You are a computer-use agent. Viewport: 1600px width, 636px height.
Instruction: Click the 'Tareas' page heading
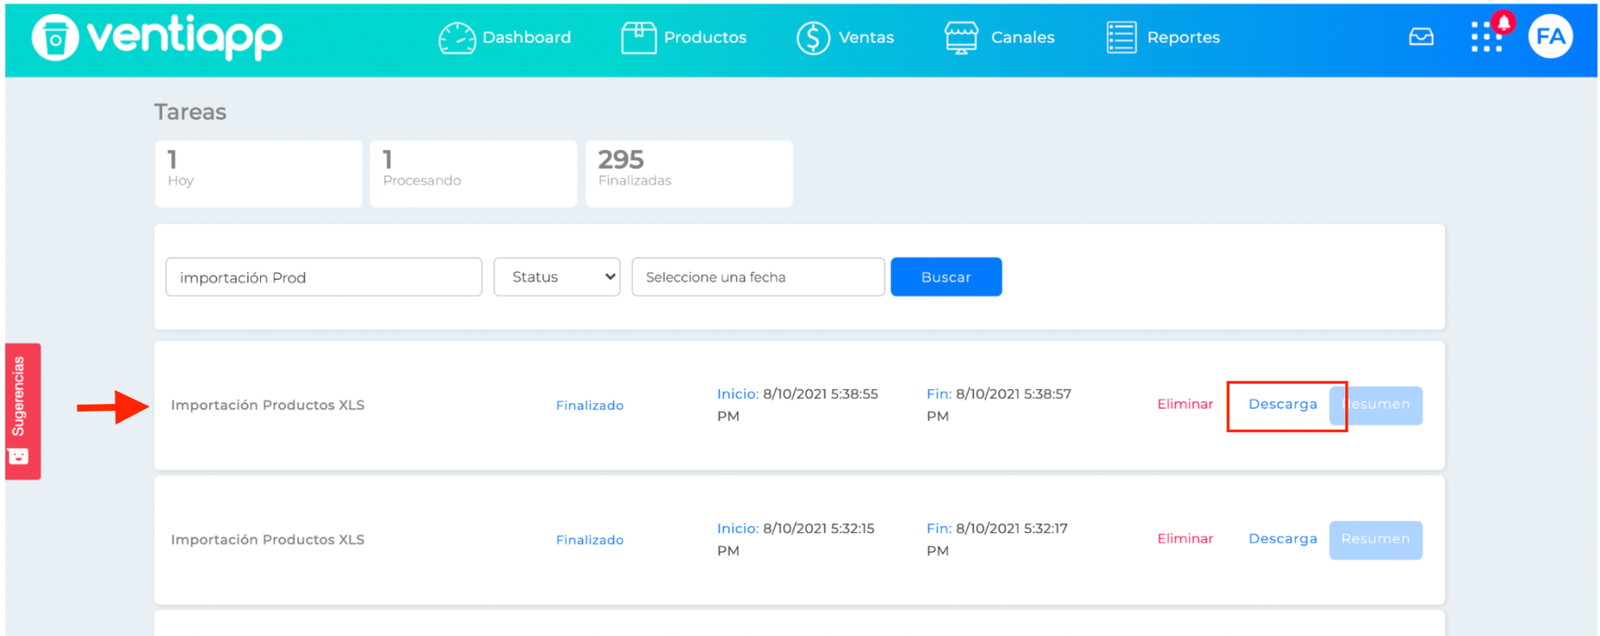coord(190,112)
